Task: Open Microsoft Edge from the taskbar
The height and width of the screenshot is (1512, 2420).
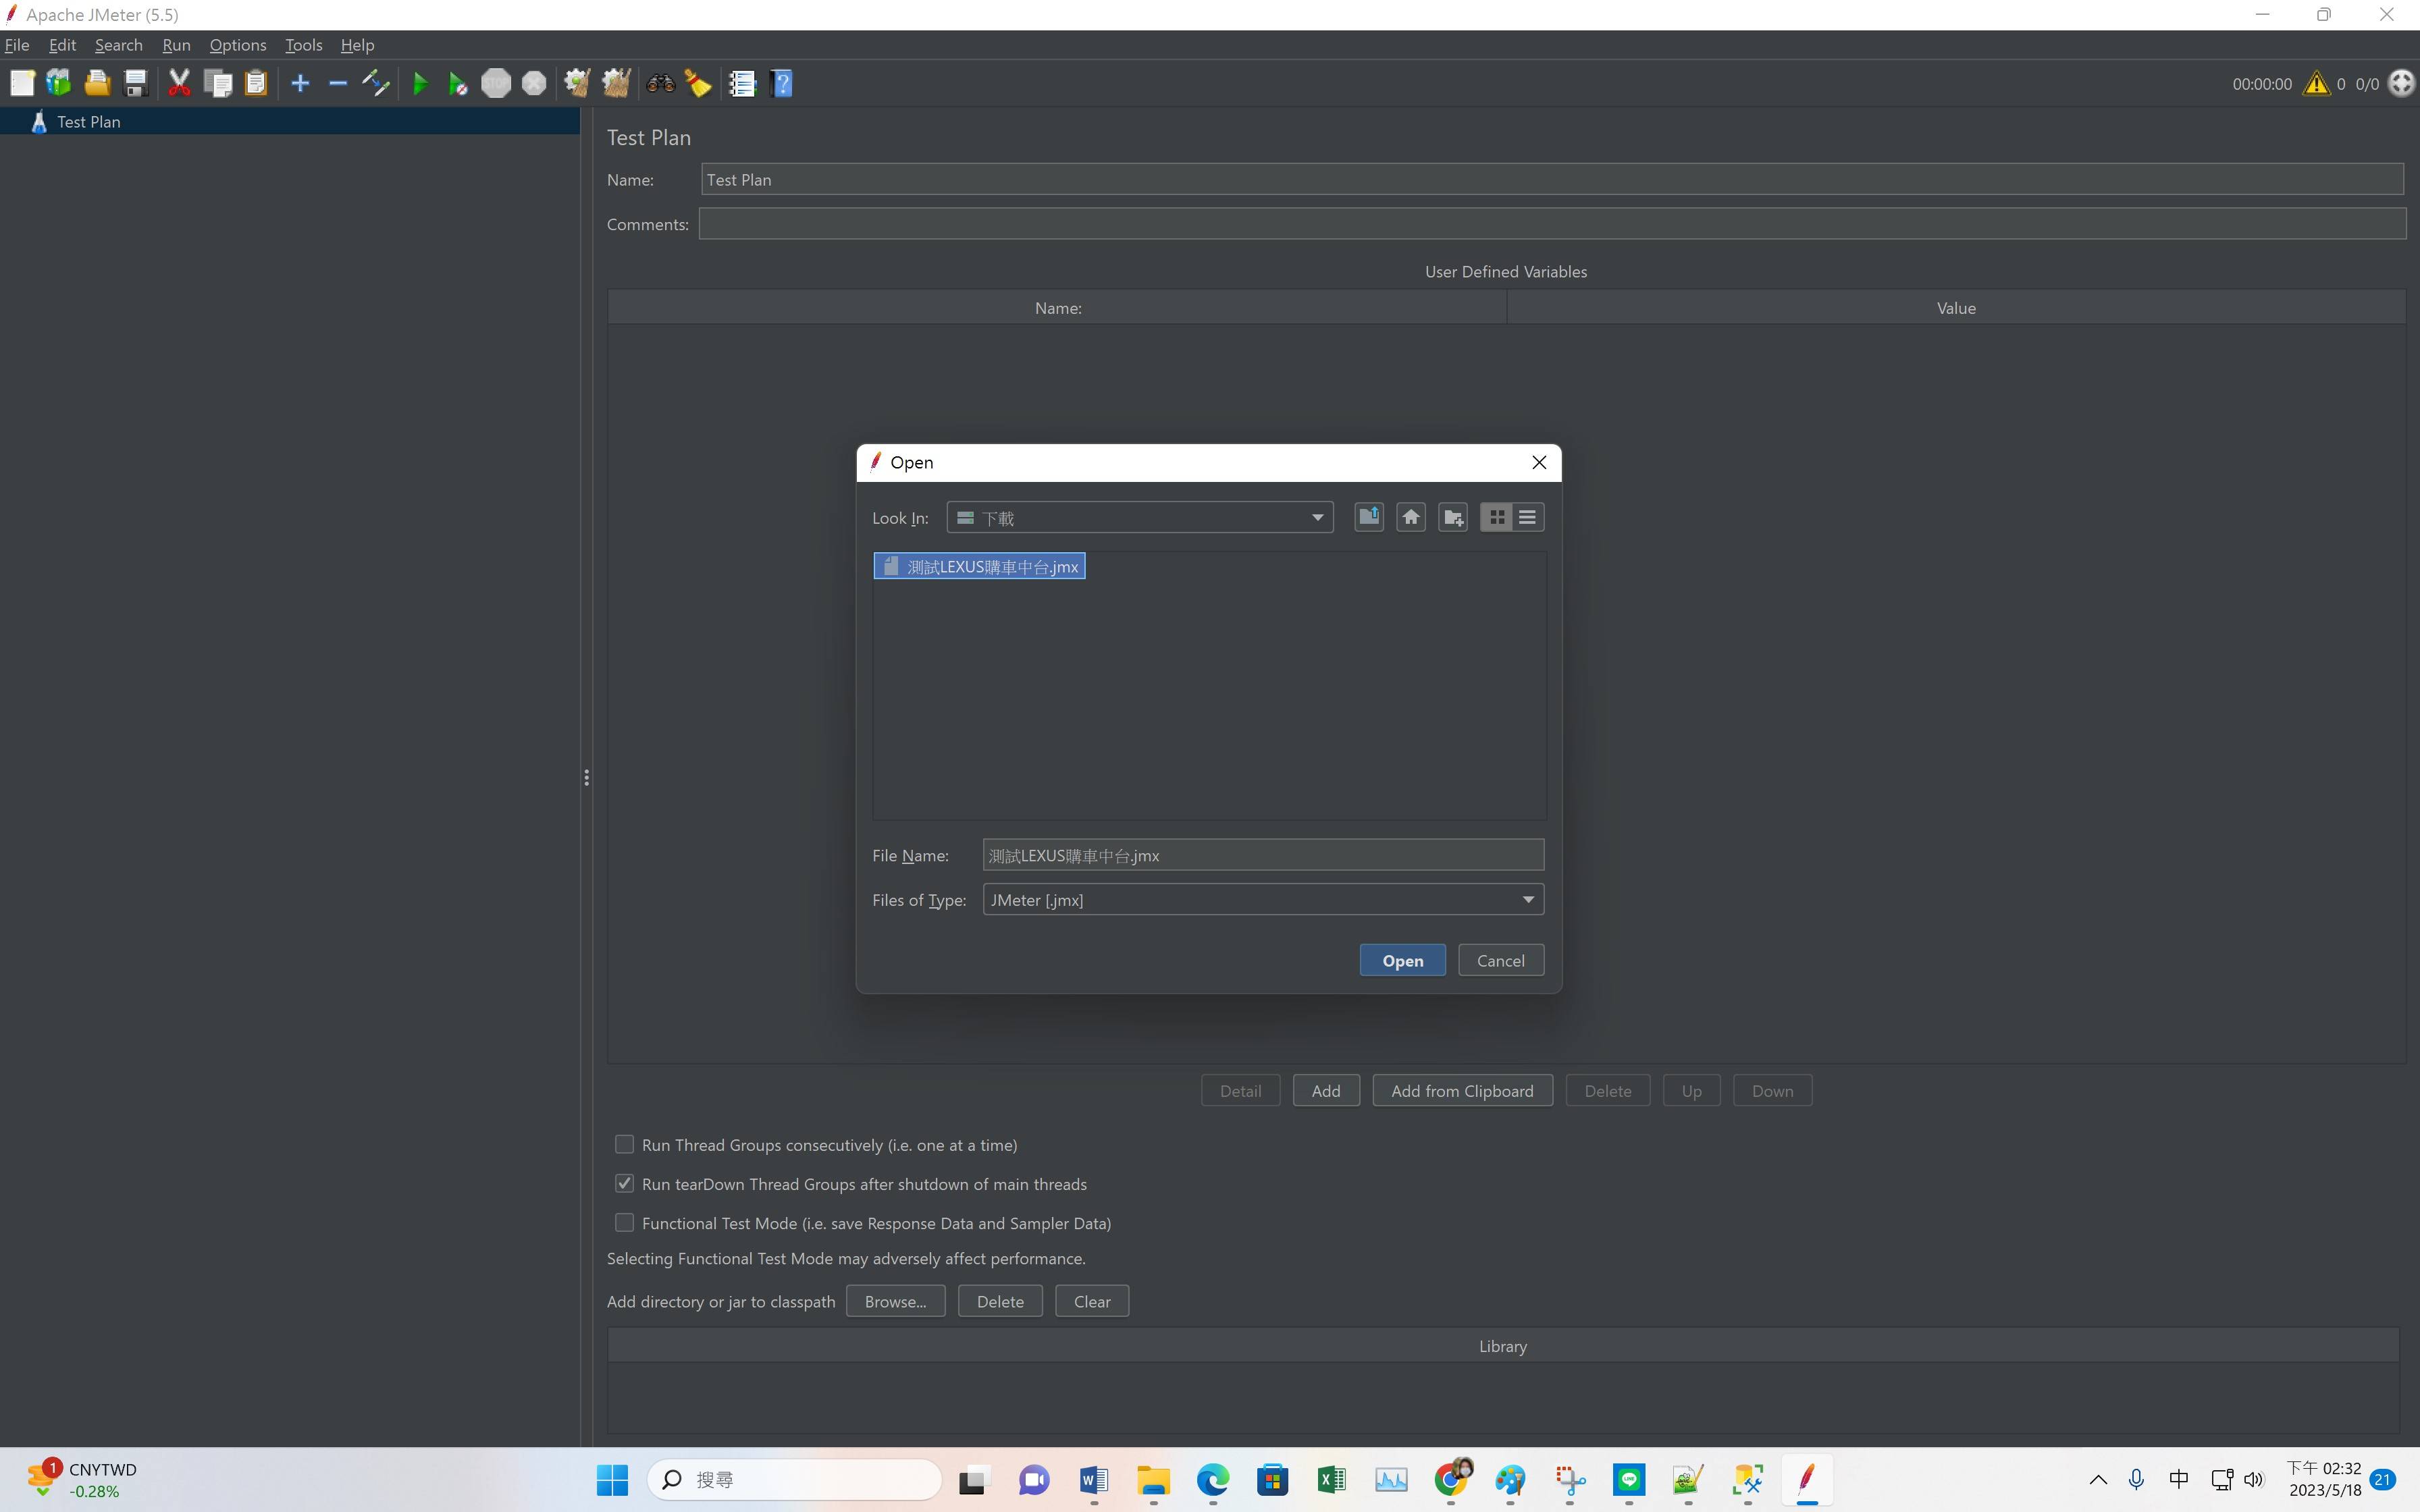Action: [1212, 1479]
